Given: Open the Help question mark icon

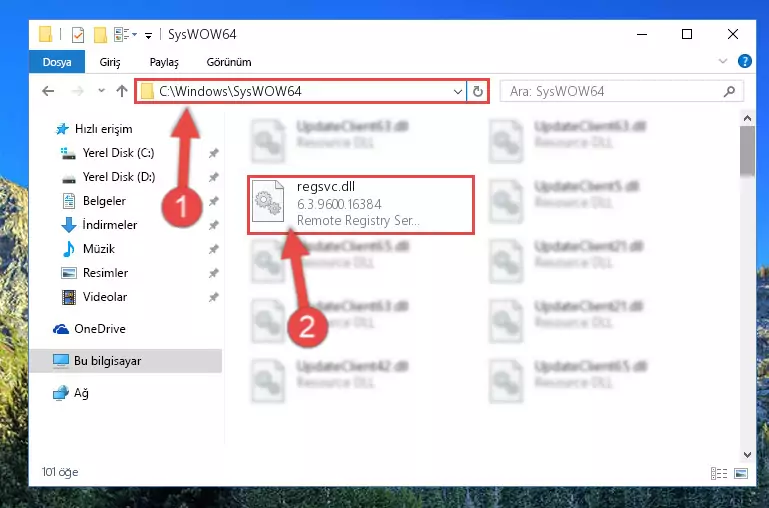Looking at the screenshot, I should coord(744,61).
